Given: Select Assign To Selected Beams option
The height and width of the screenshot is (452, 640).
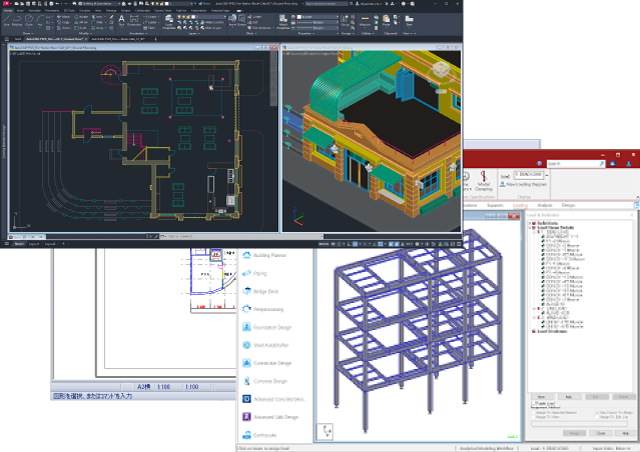Looking at the screenshot, I should [x=531, y=412].
